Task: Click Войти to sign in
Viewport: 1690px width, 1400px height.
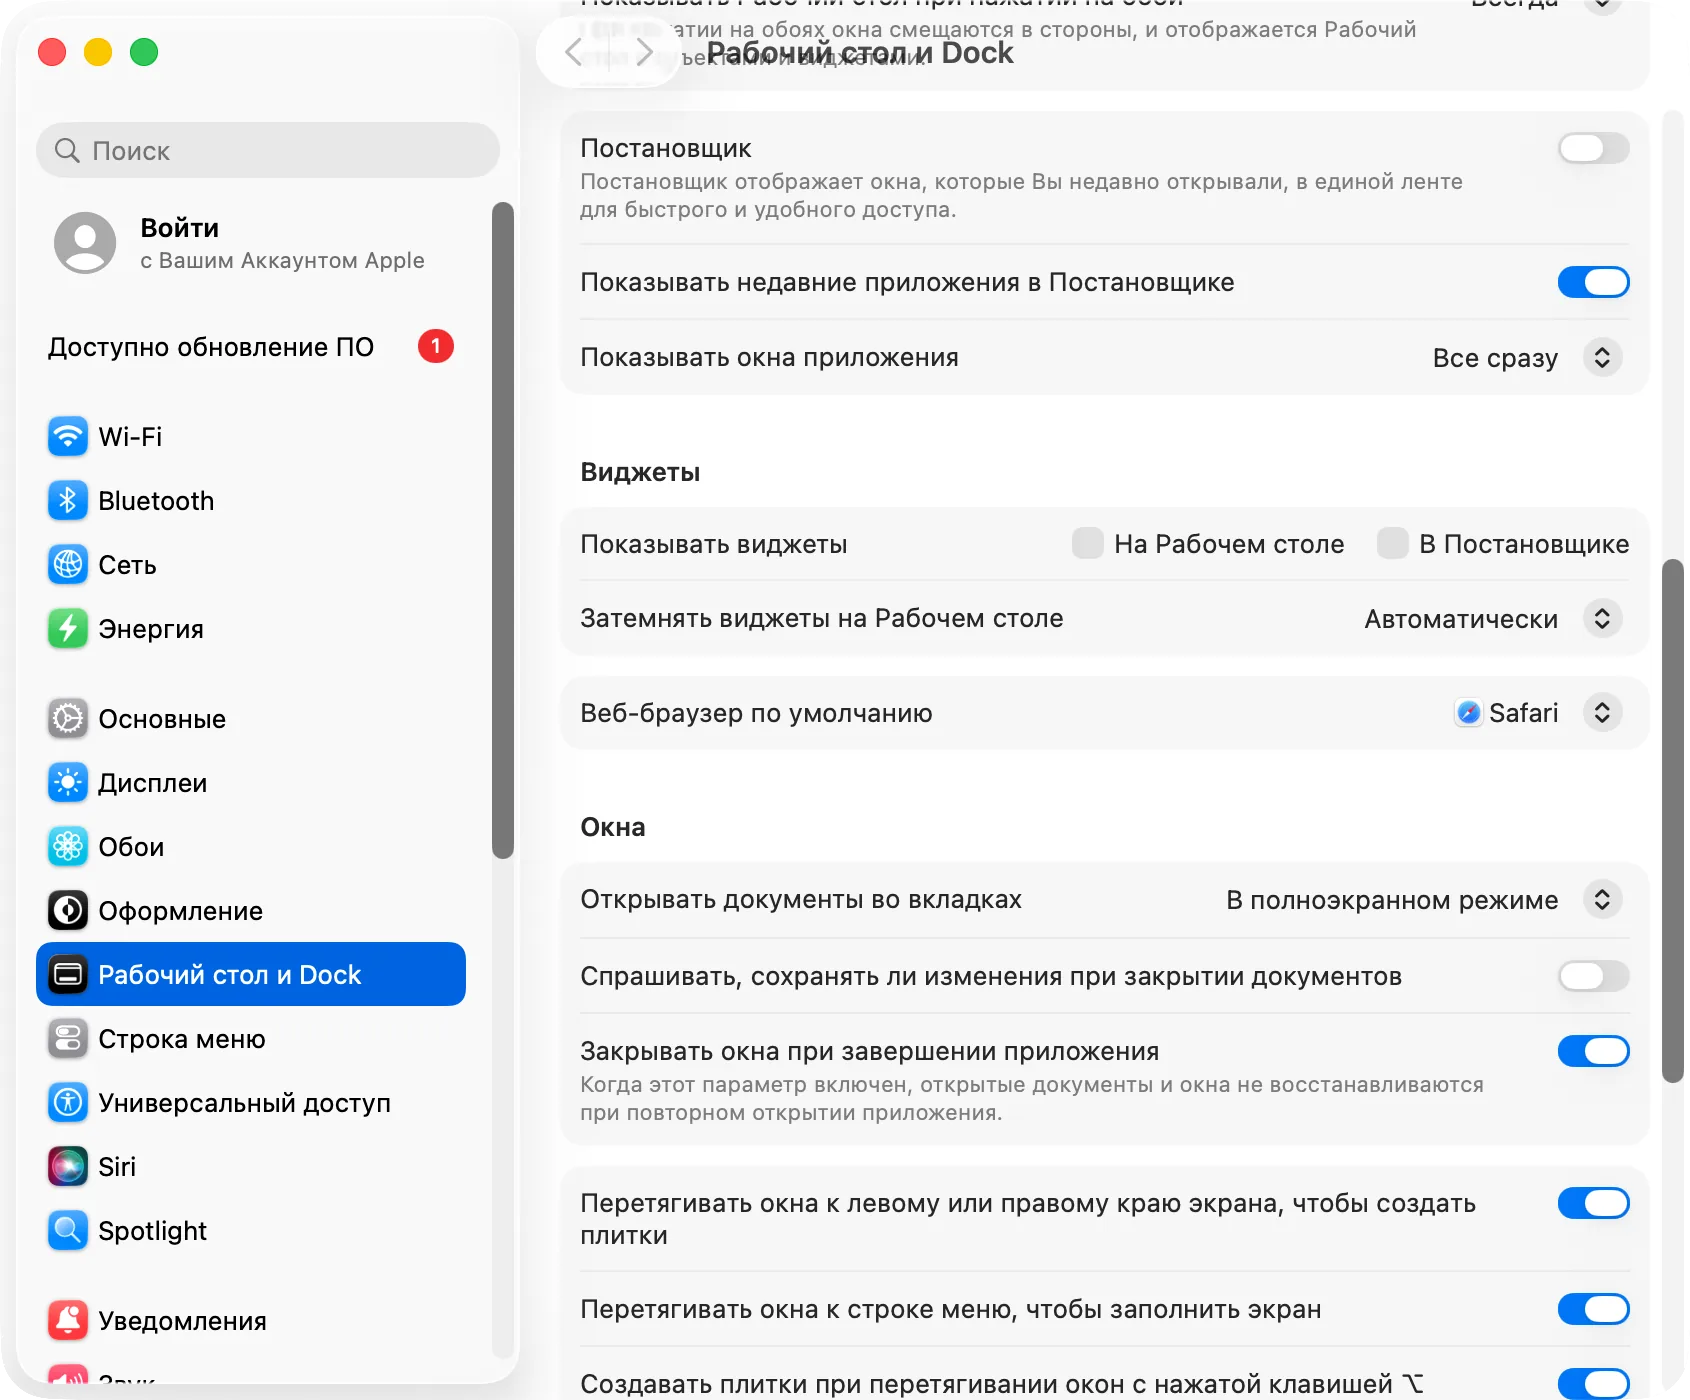Action: [x=180, y=228]
